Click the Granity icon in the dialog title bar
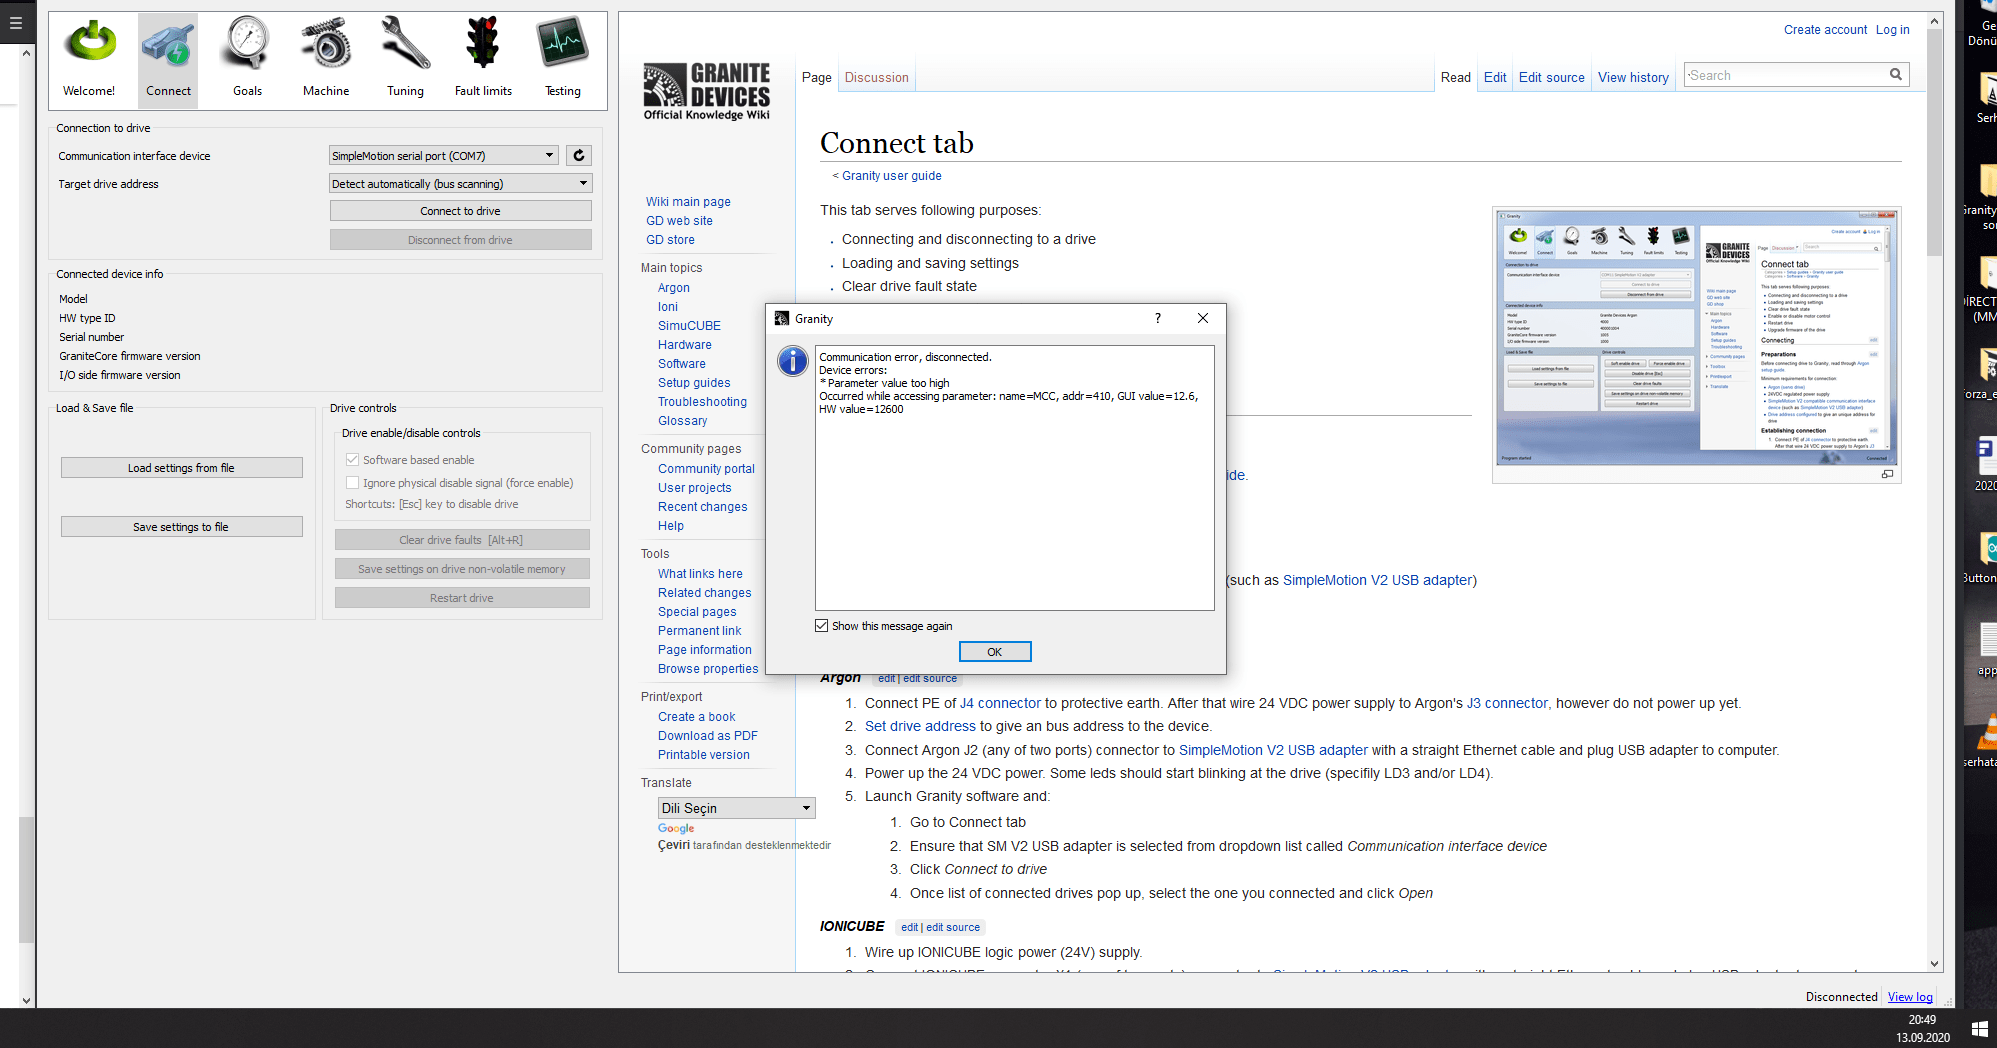 click(x=782, y=318)
